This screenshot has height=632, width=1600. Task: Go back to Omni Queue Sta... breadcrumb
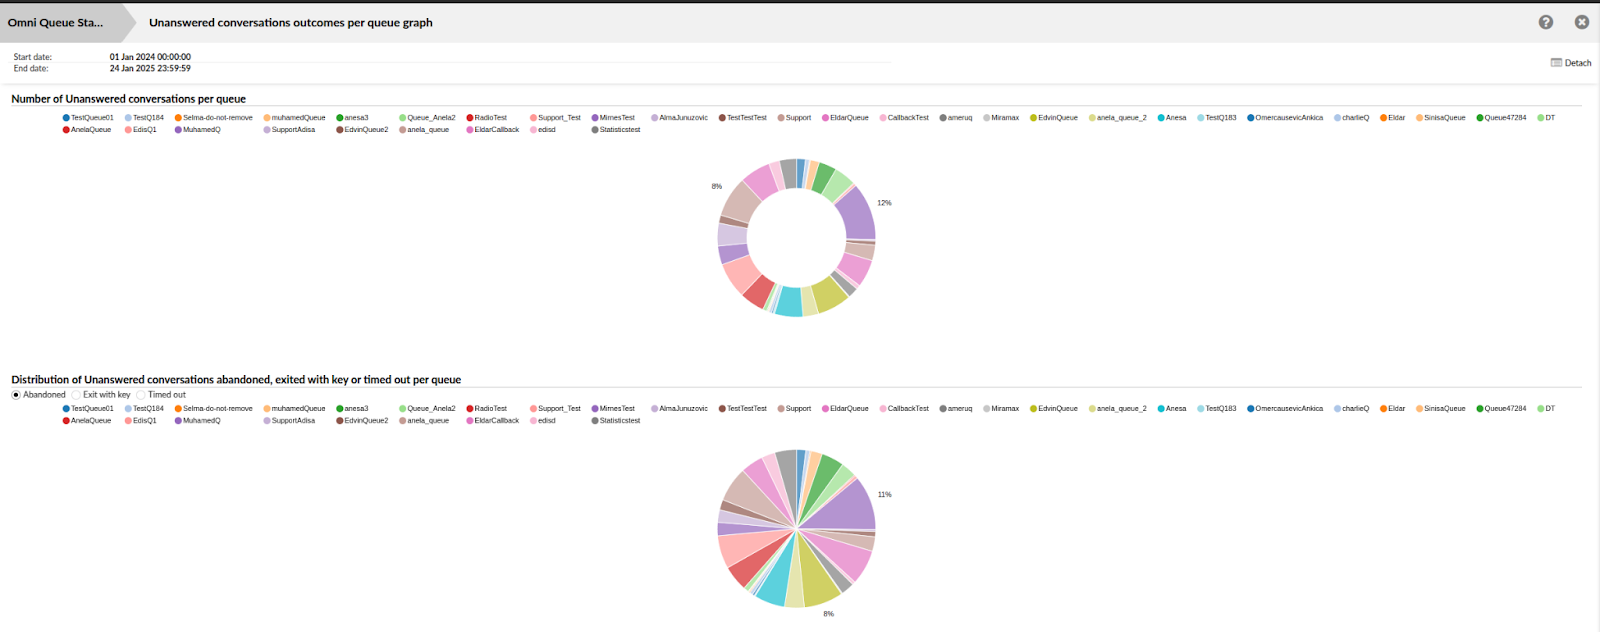56,22
